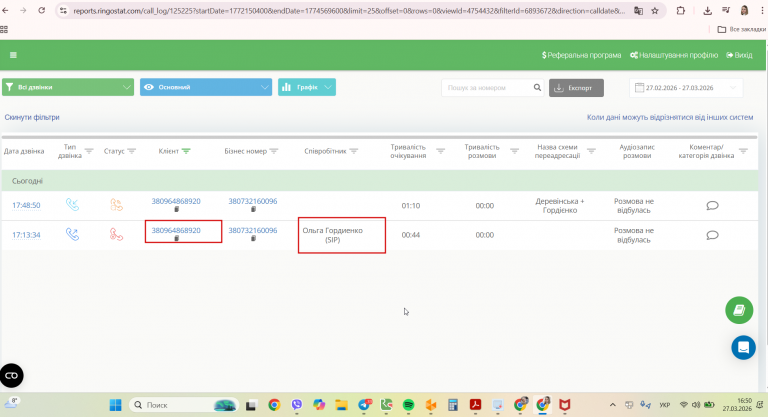This screenshot has width=768, height=417.
Task: Open Viber from the taskbar
Action: pyautogui.click(x=296, y=405)
